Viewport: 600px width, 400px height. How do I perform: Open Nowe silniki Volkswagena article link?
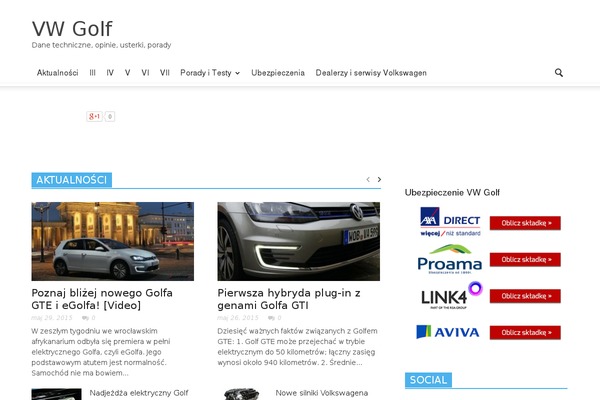322,393
